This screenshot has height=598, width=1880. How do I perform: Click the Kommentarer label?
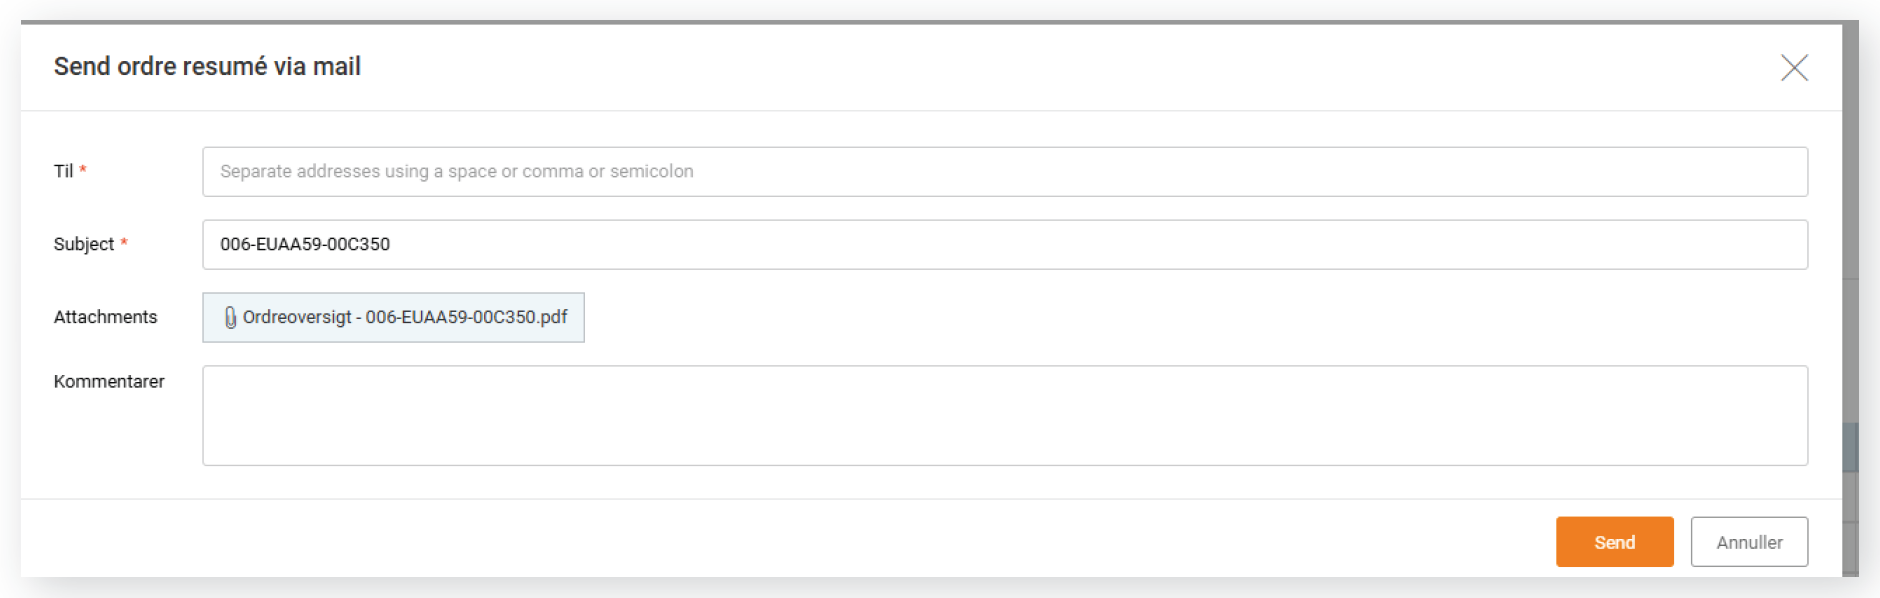click(109, 381)
